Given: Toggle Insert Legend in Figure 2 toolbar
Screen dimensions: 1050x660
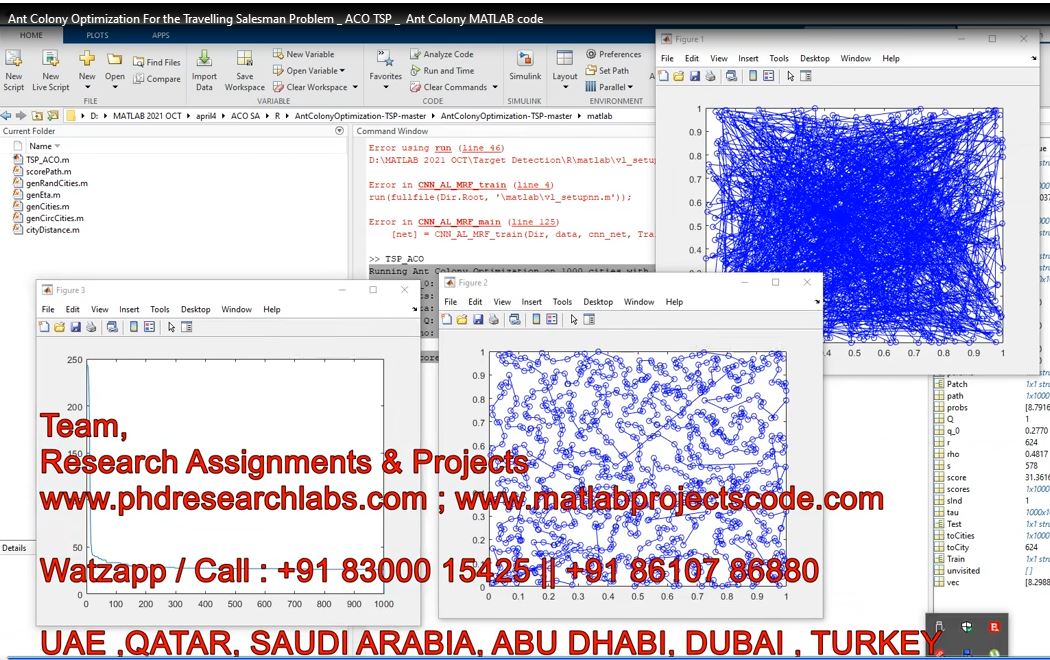Looking at the screenshot, I should pyautogui.click(x=552, y=320).
